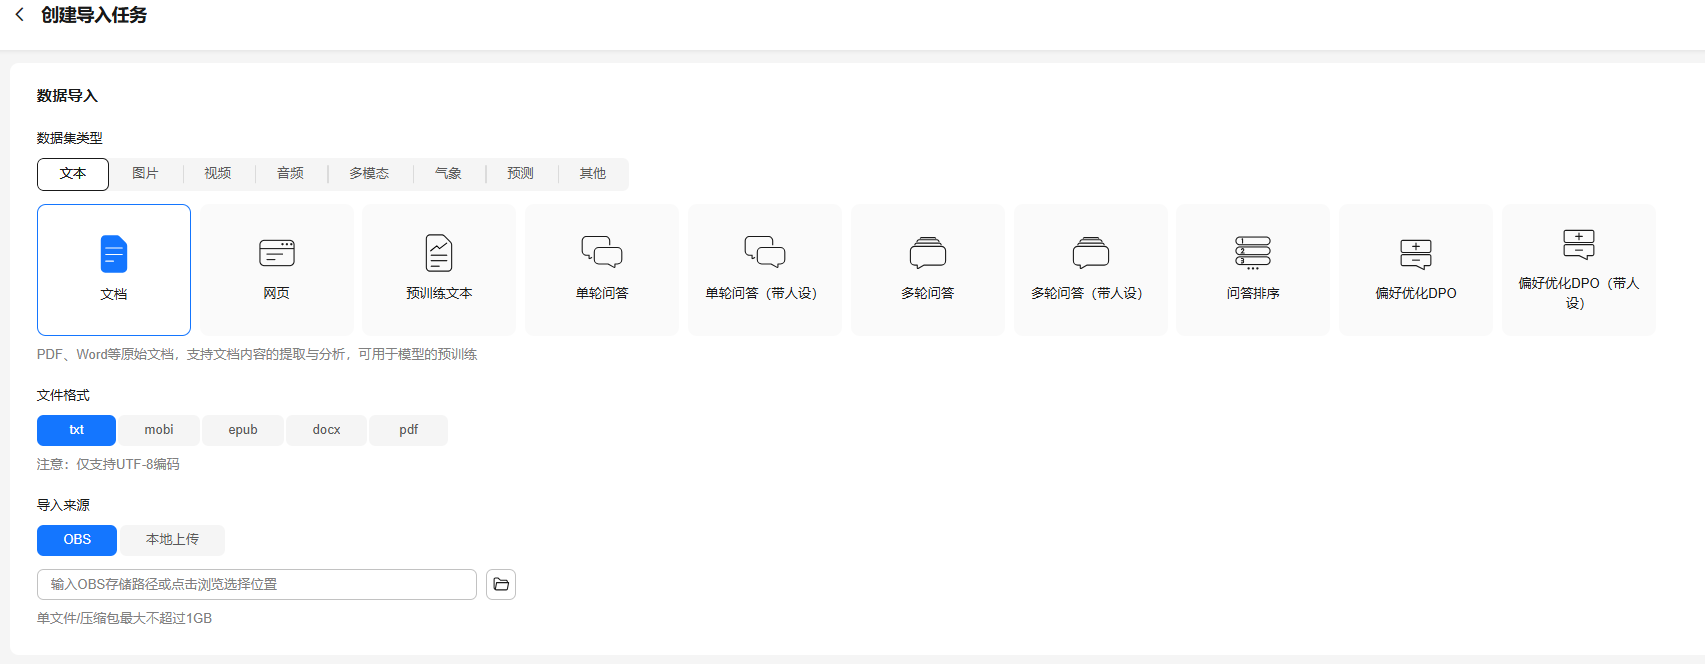Focus the OBS storage path input field
This screenshot has height=664, width=1705.
257,584
